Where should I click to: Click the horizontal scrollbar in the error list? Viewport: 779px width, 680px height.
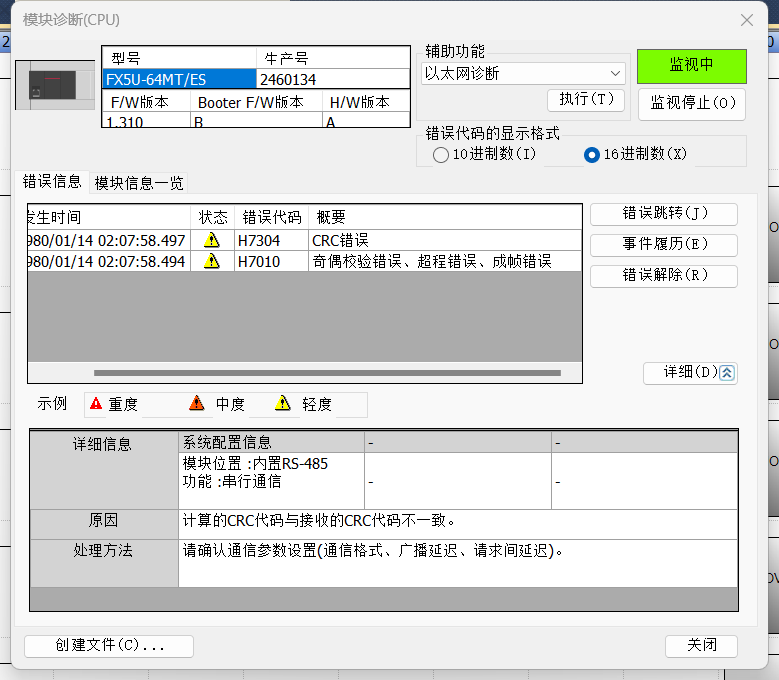tap(300, 373)
